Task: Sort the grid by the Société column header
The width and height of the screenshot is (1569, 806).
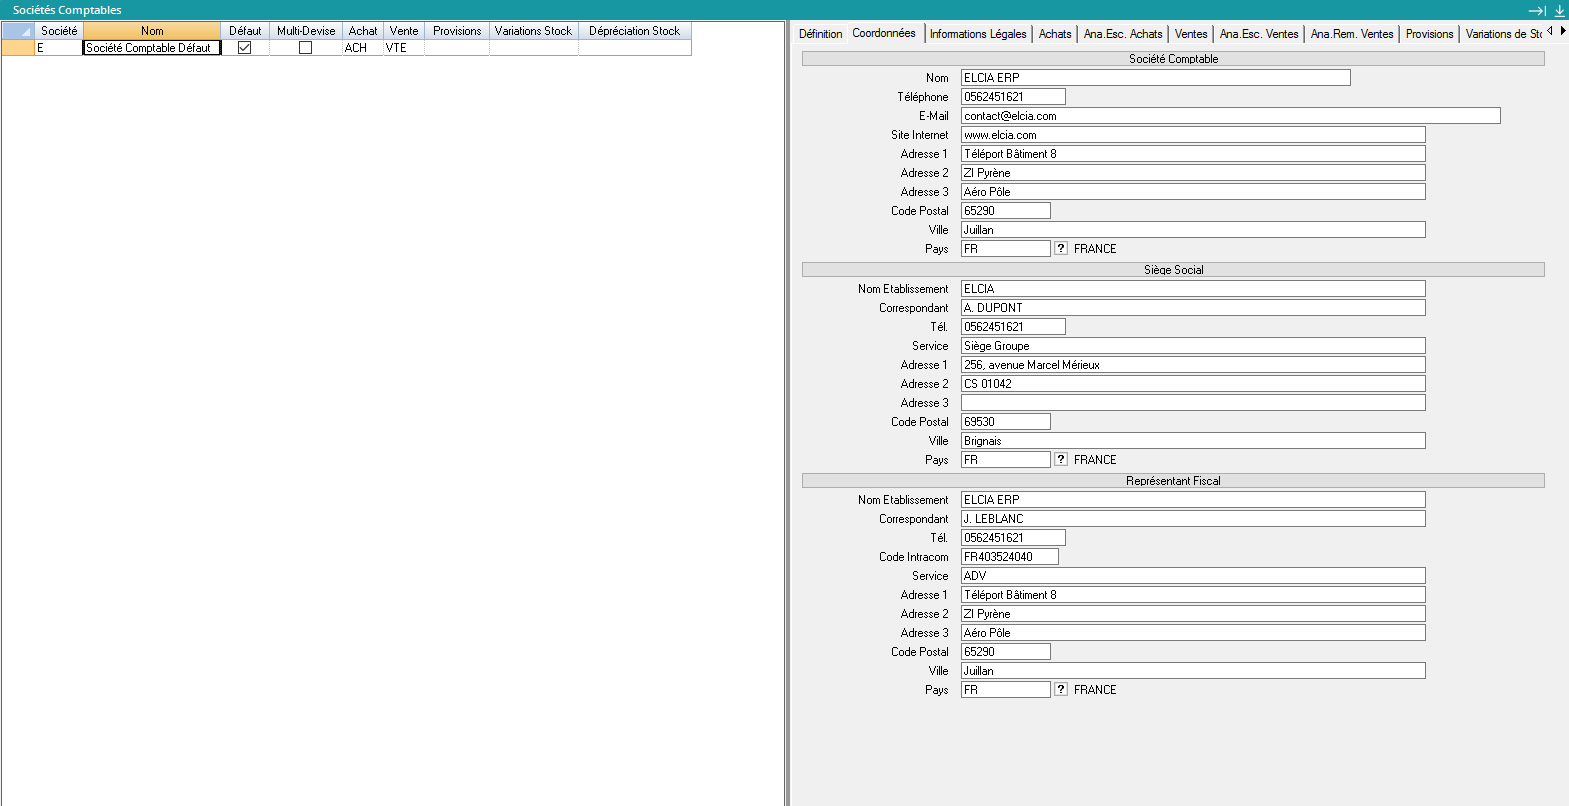Action: 59,31
